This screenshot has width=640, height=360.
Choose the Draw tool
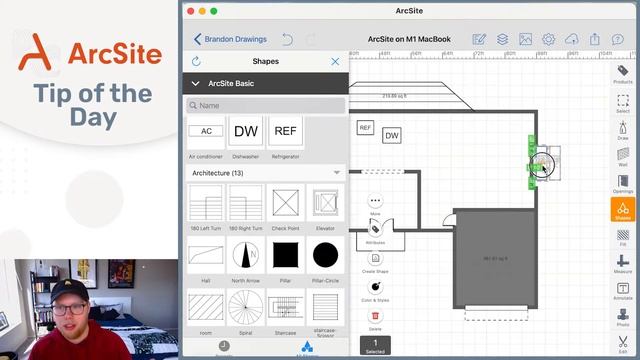pyautogui.click(x=622, y=131)
